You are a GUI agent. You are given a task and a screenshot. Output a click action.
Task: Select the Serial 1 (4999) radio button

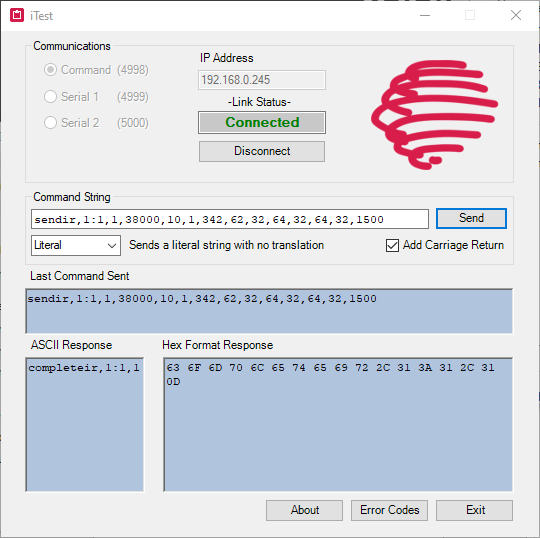pos(50,97)
